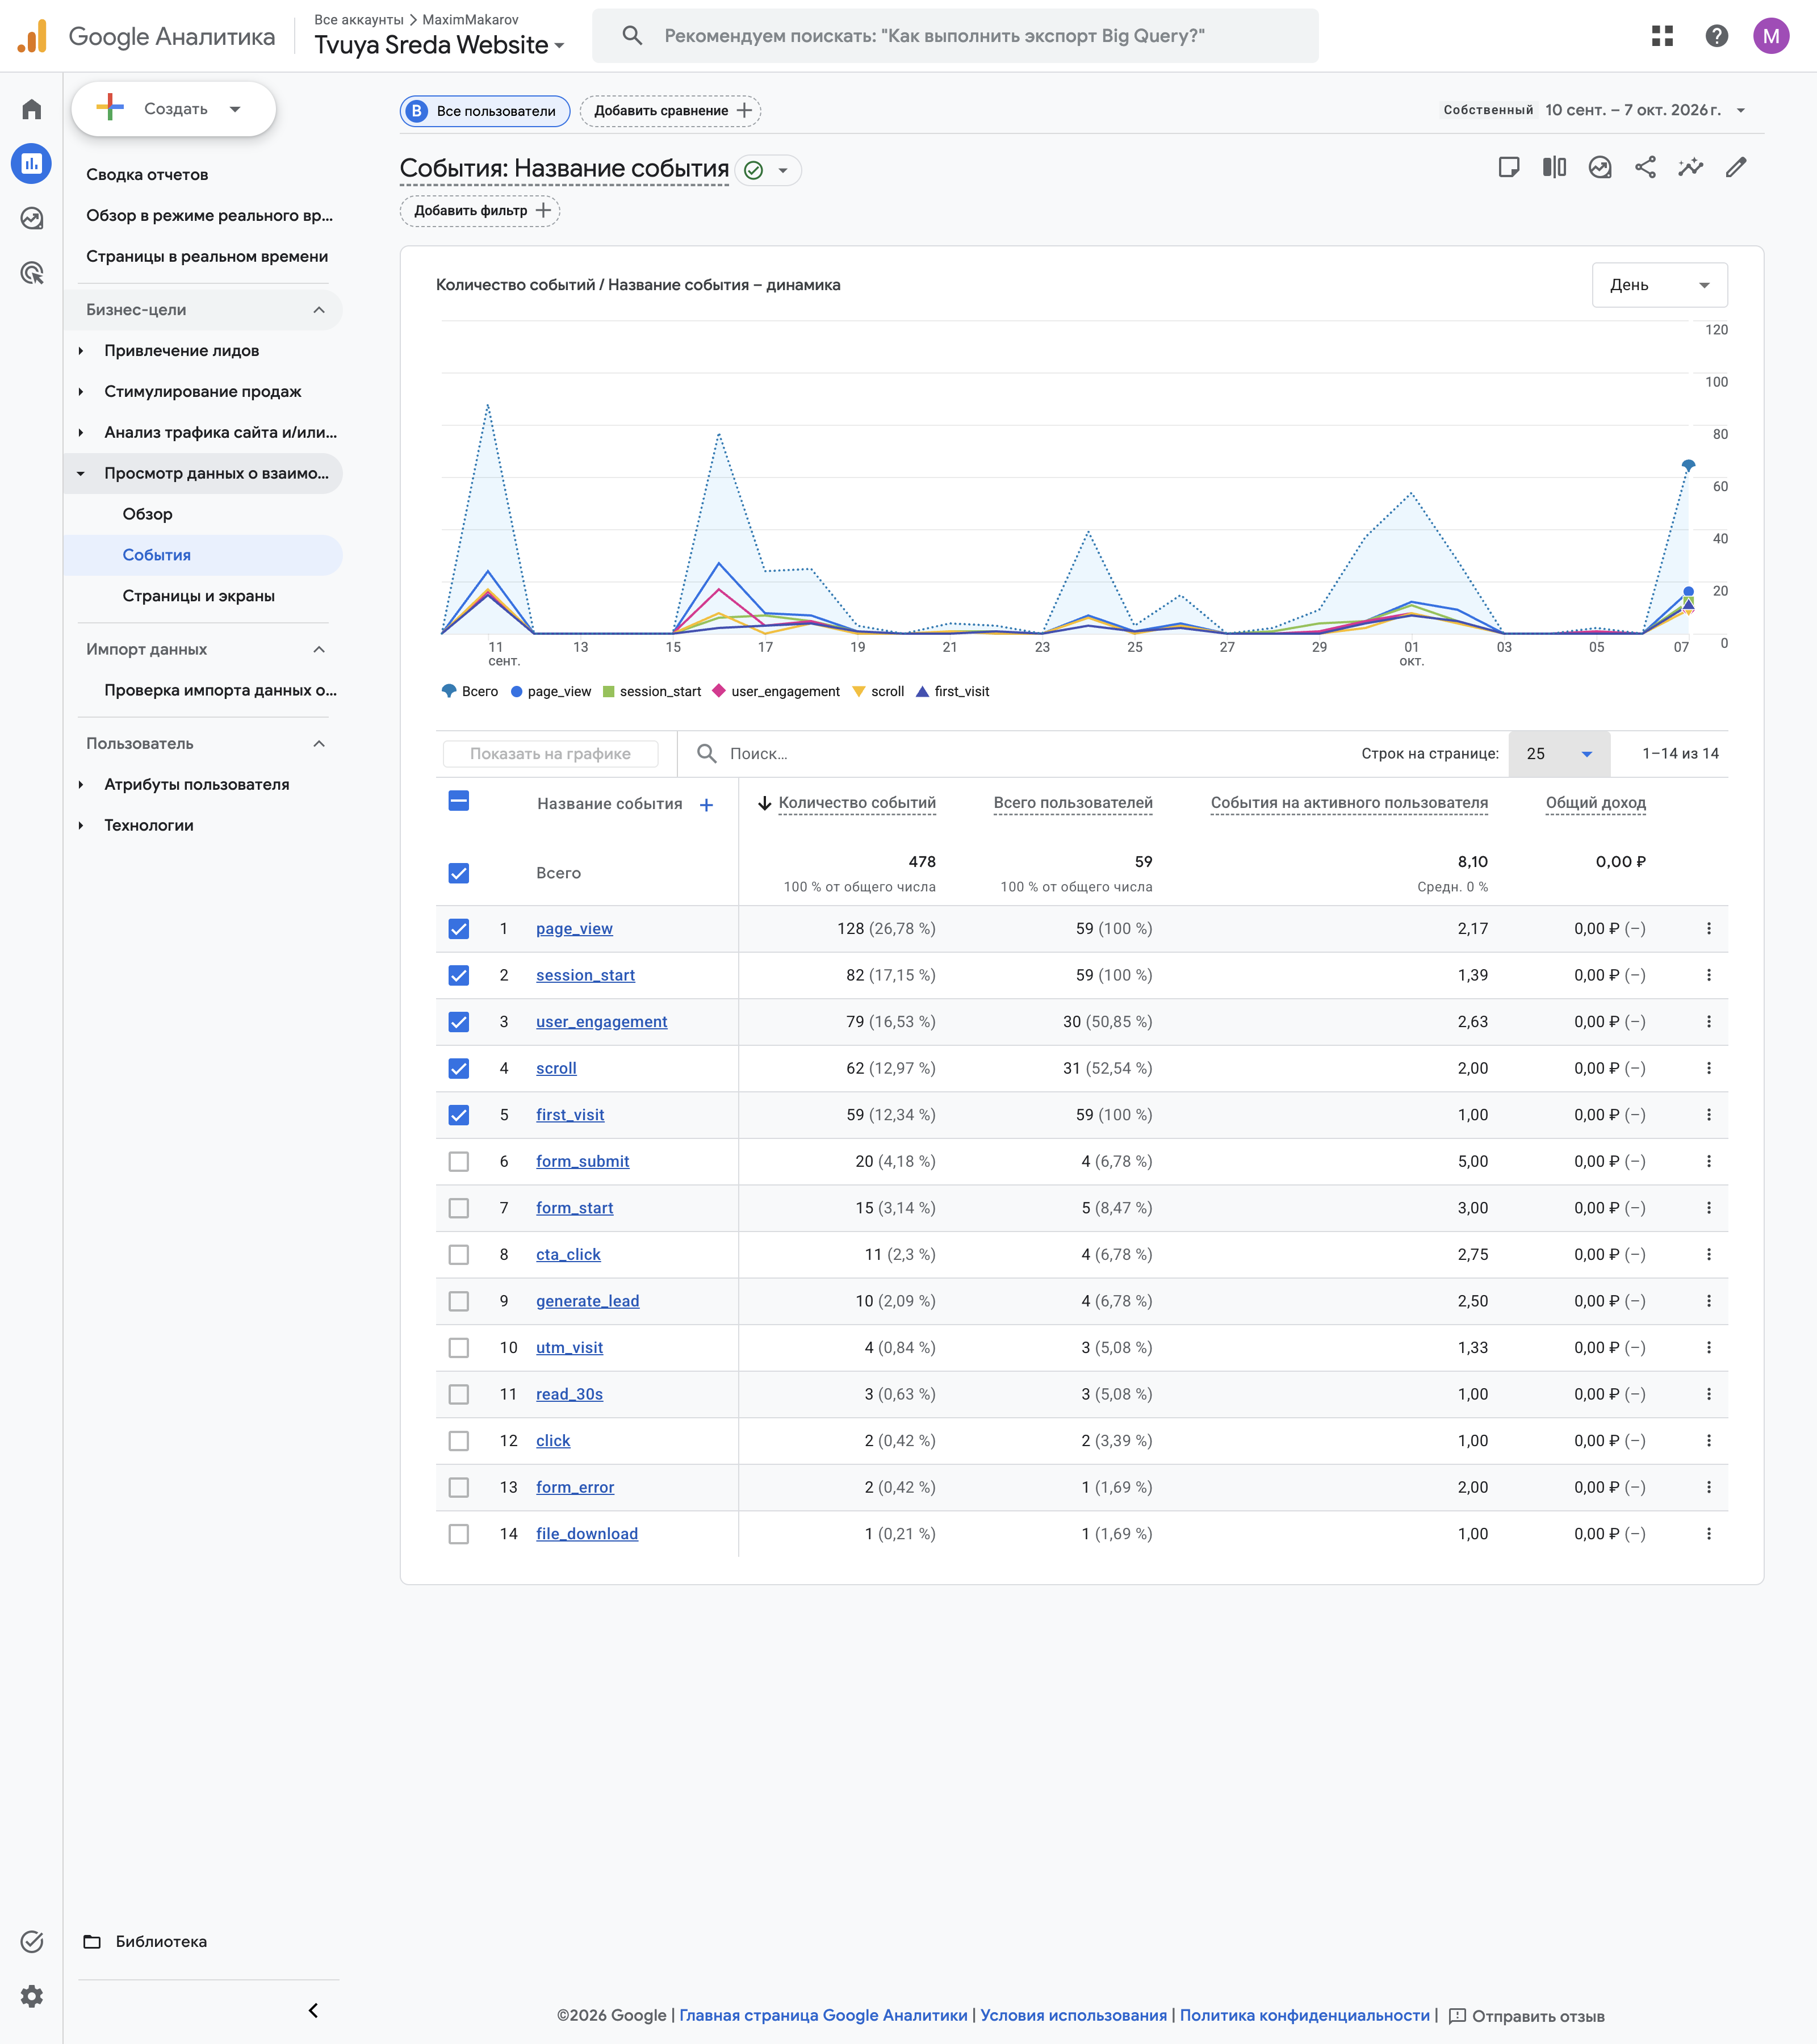
Task: Open the user_engagement event link
Action: 601,1022
